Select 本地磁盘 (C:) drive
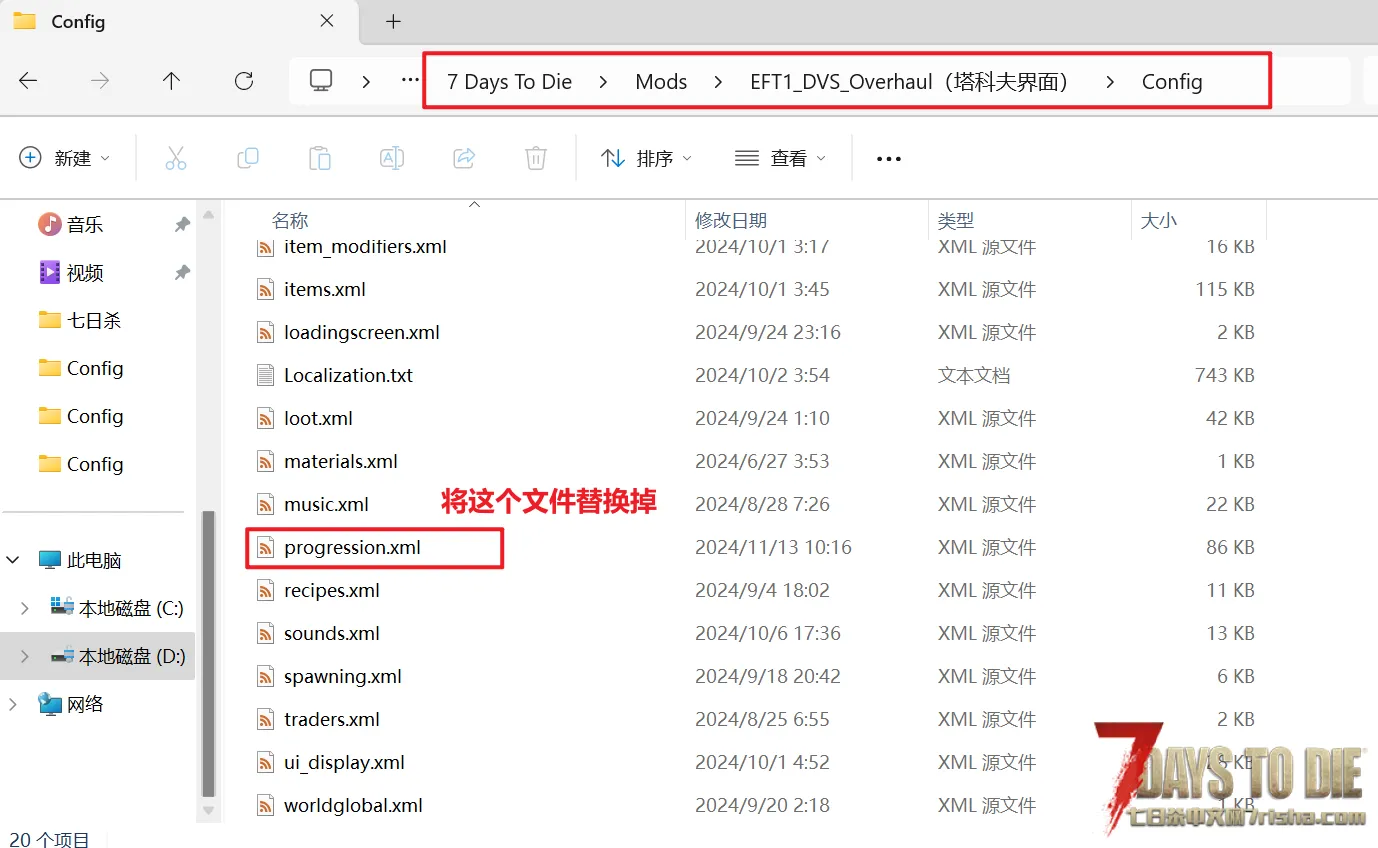Screen dimensions: 1378x848 [x=131, y=608]
